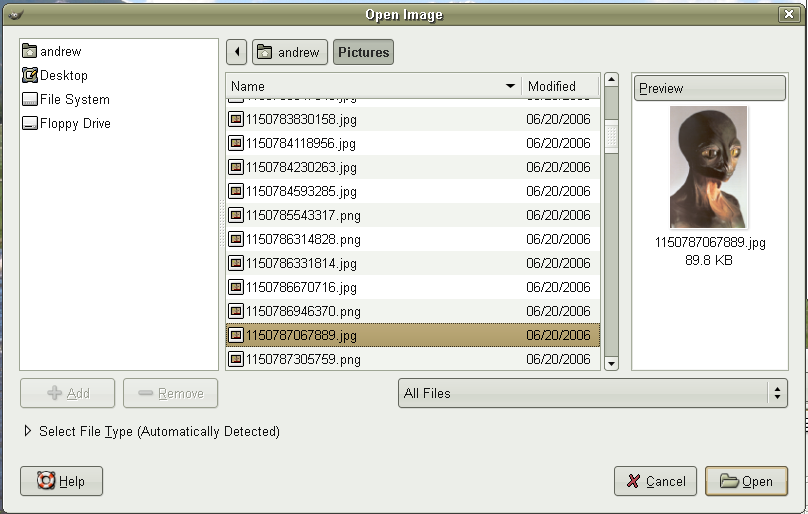Click the preview image thumbnail
The width and height of the screenshot is (808, 514).
coord(708,167)
